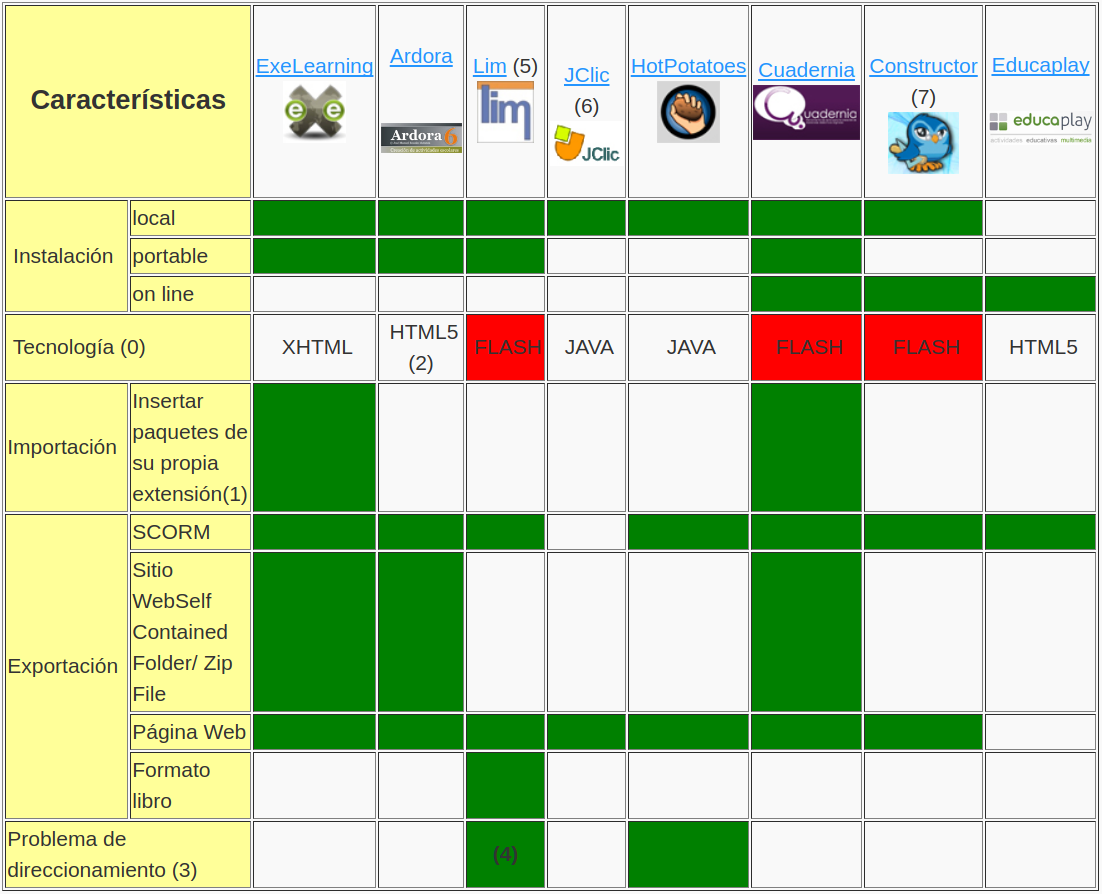Click the 'HTML5 (2)' cell under Ardora
Image resolution: width=1102 pixels, height=894 pixels.
(x=421, y=347)
